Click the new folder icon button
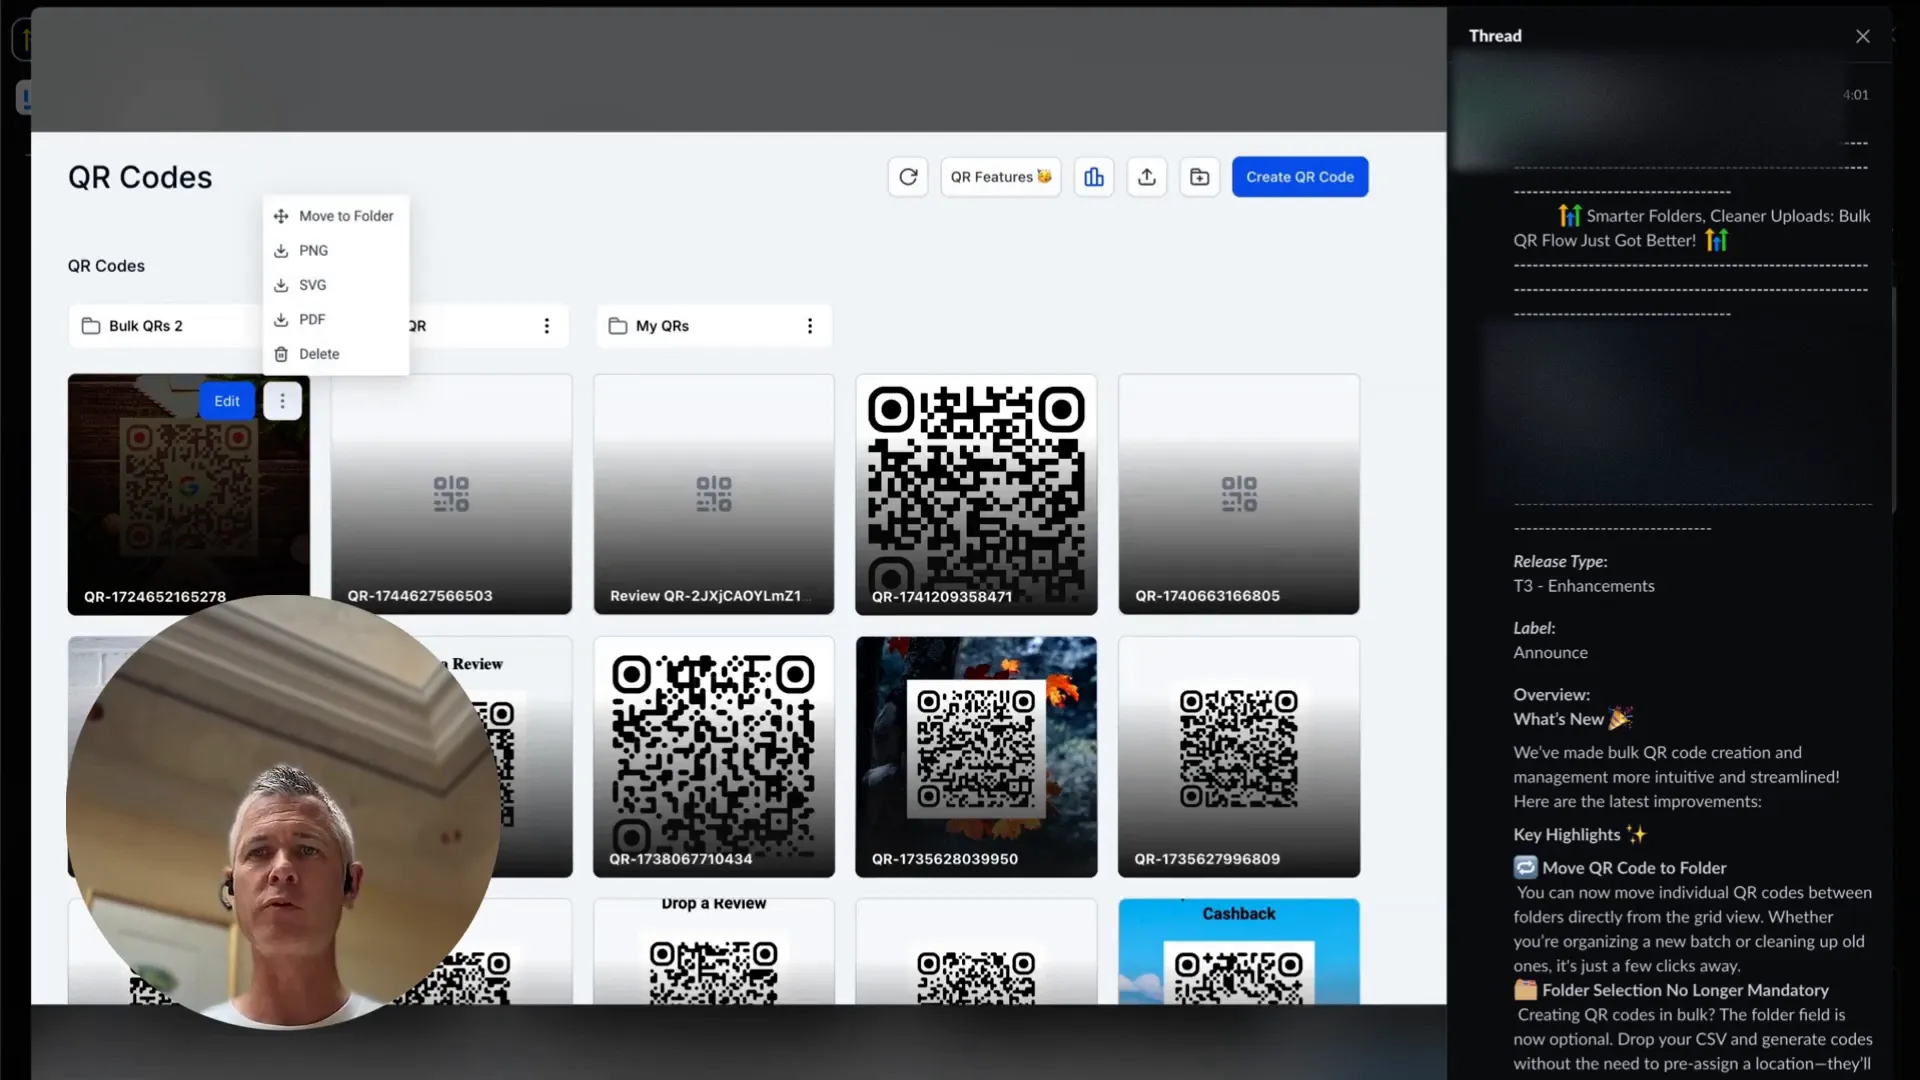The height and width of the screenshot is (1080, 1920). (x=1199, y=177)
